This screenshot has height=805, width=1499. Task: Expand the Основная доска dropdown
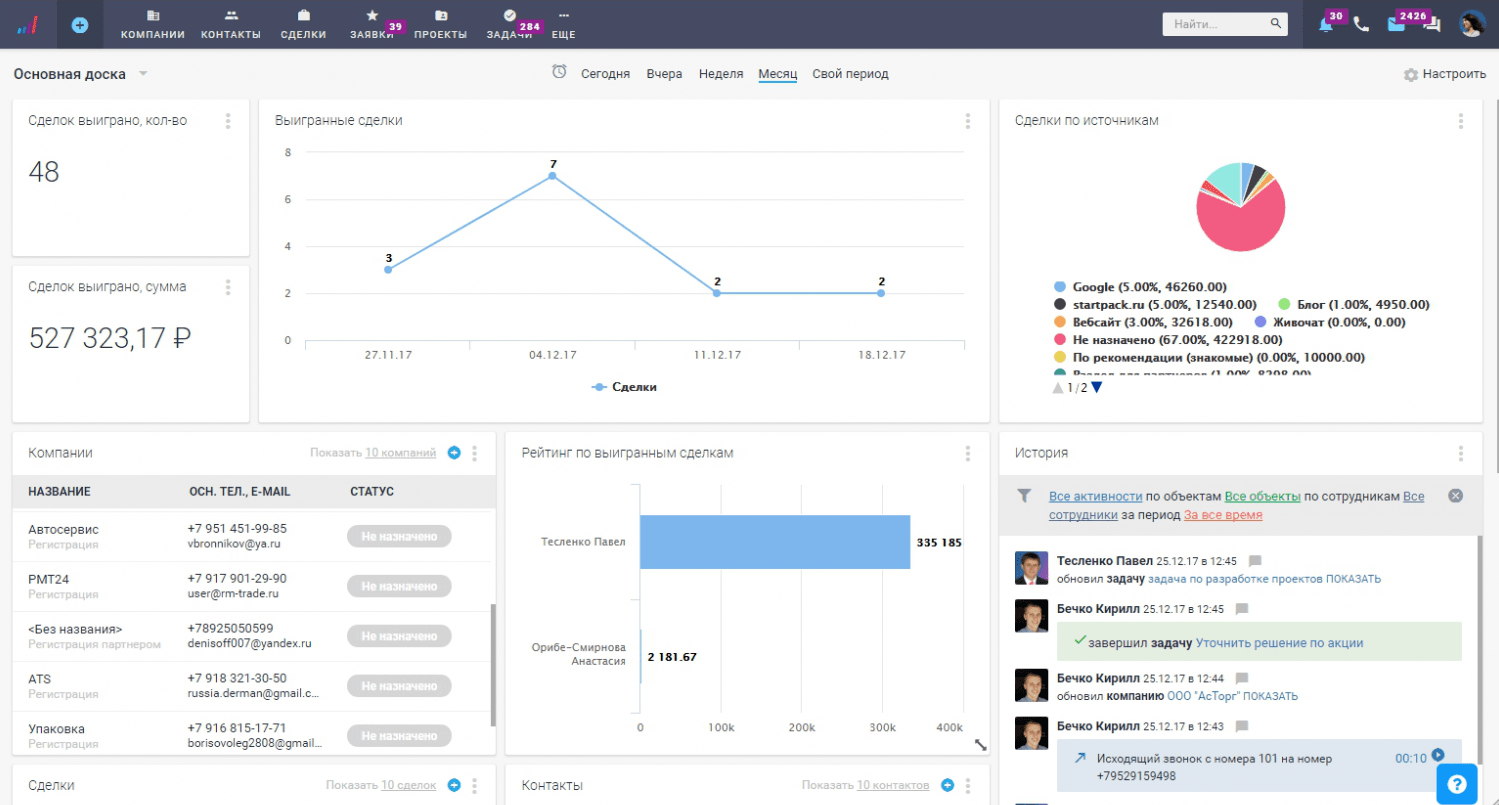(x=143, y=74)
